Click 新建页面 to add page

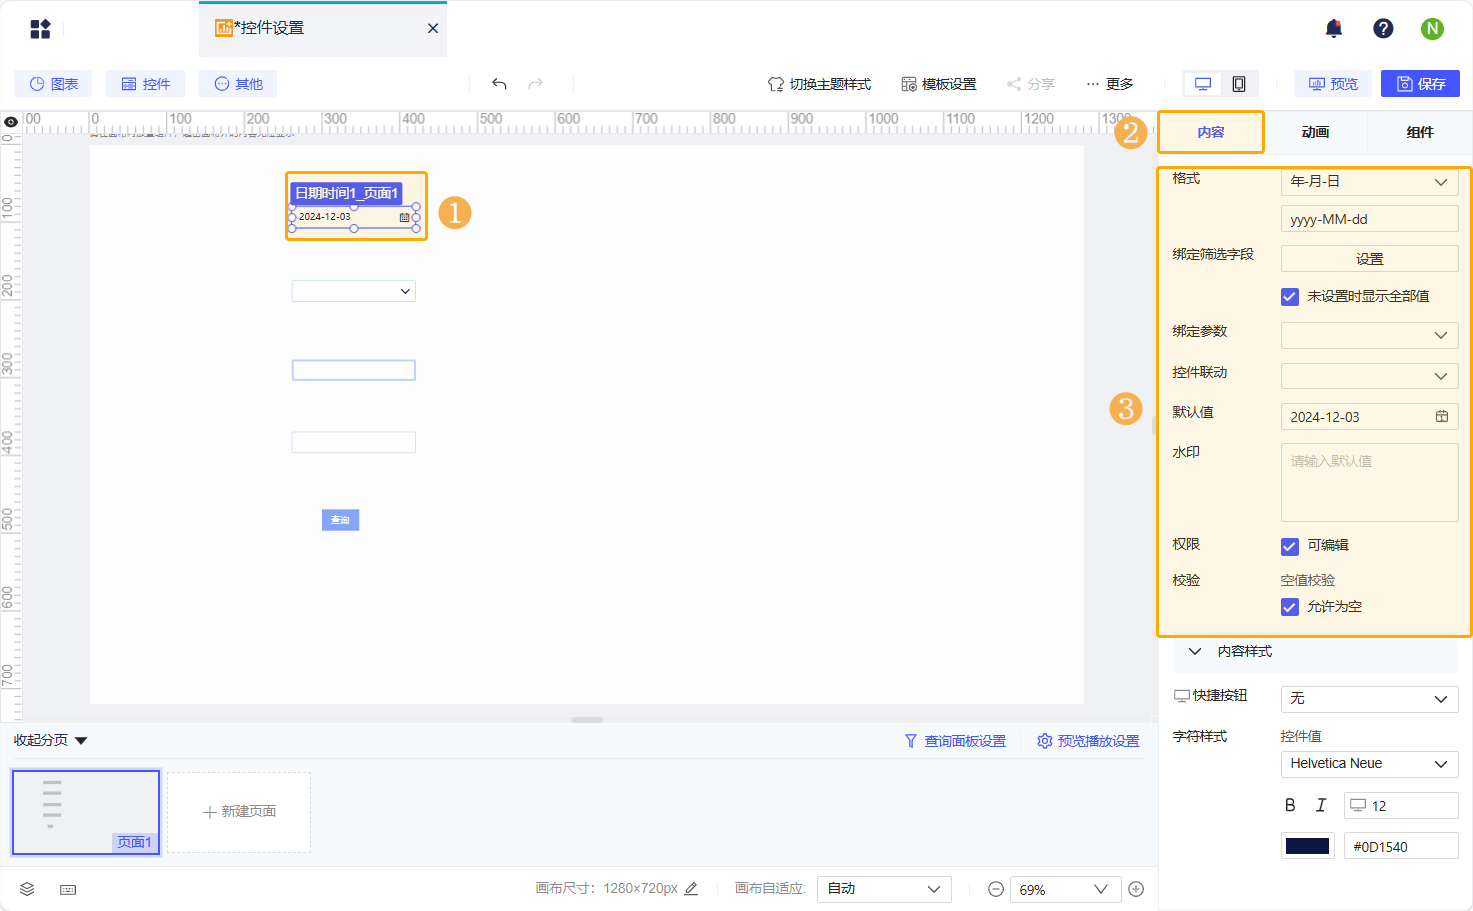[x=239, y=812]
